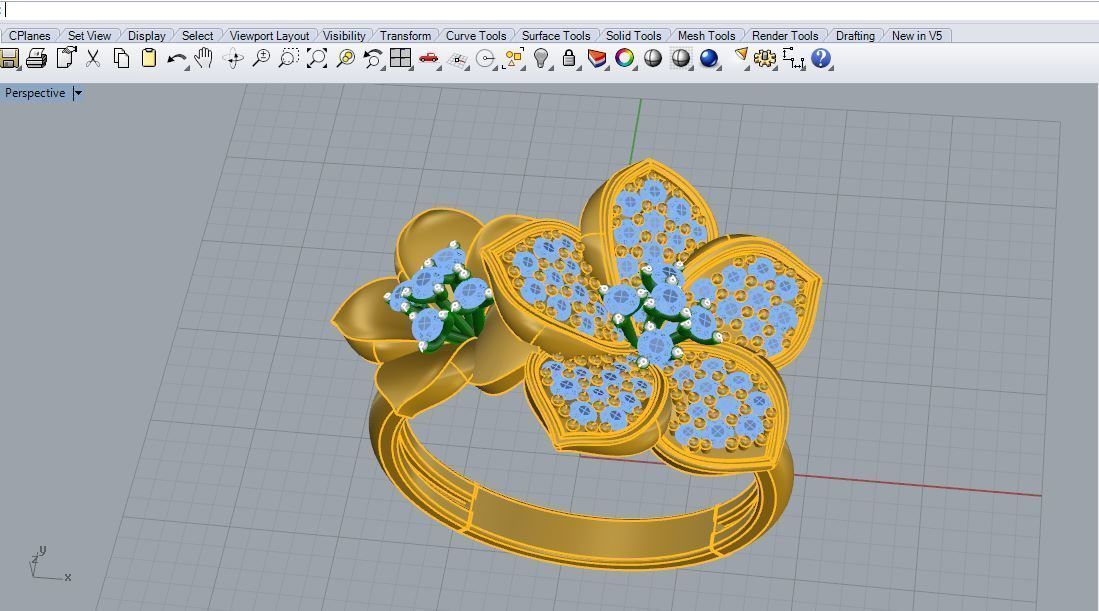
Task: Switch to the Mesh Tools tab
Action: 706,36
